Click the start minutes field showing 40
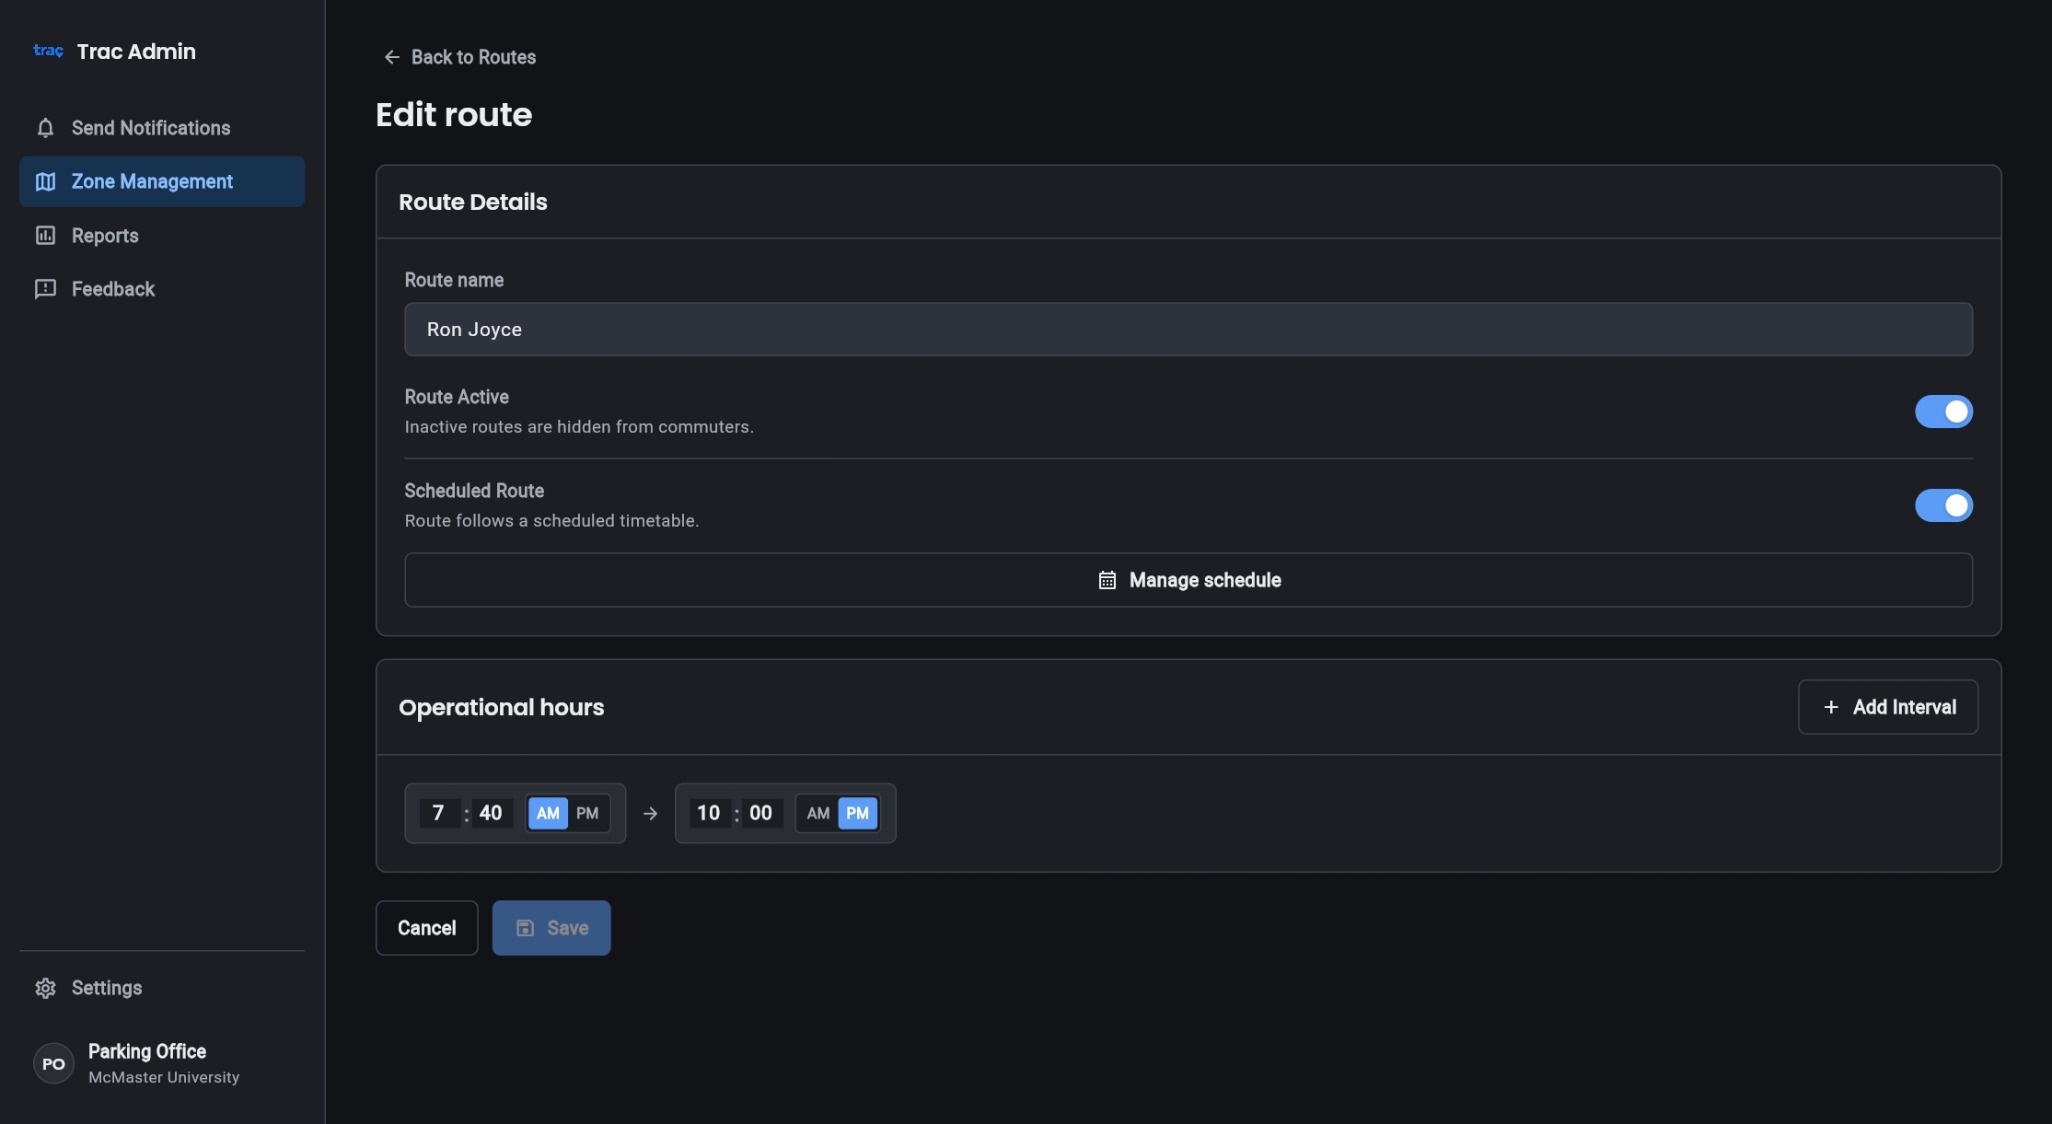This screenshot has height=1124, width=2052. pyautogui.click(x=490, y=813)
